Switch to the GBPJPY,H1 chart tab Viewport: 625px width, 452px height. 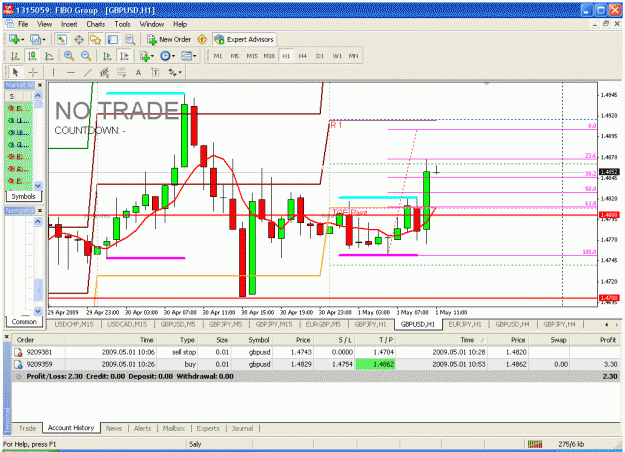(370, 324)
